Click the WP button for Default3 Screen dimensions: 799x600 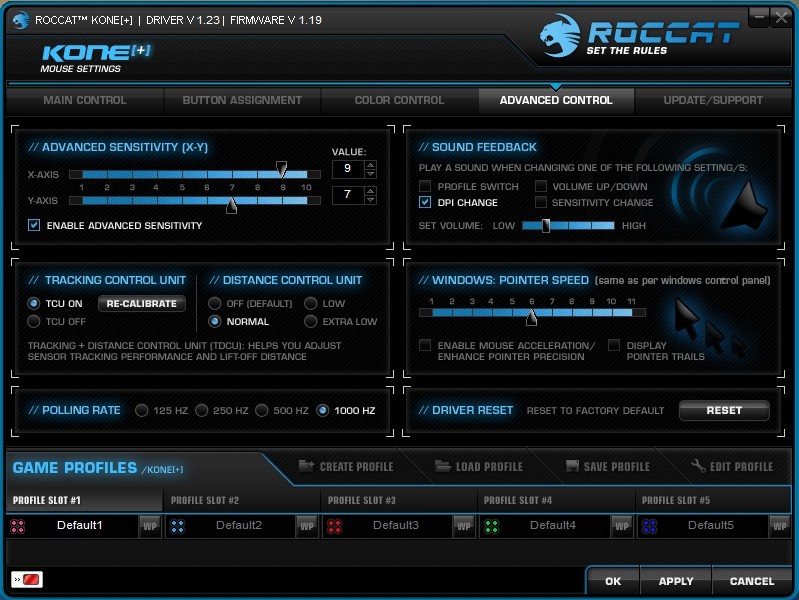pos(464,527)
